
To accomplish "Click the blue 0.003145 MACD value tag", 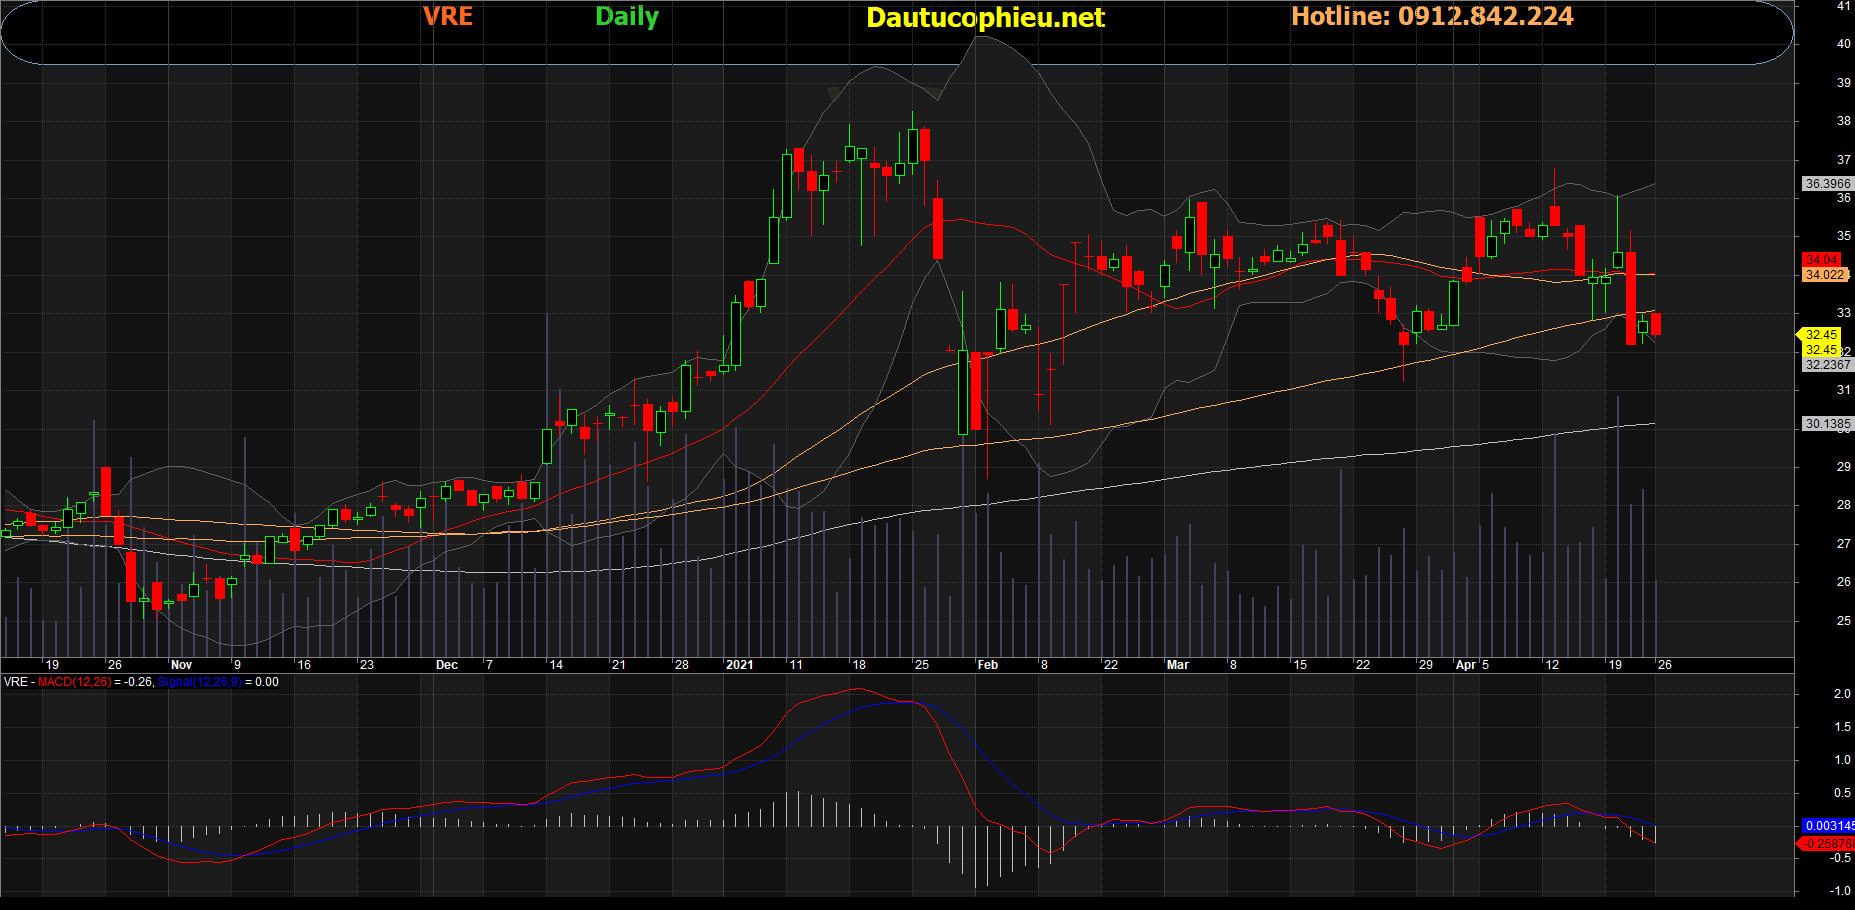I will 1828,826.
